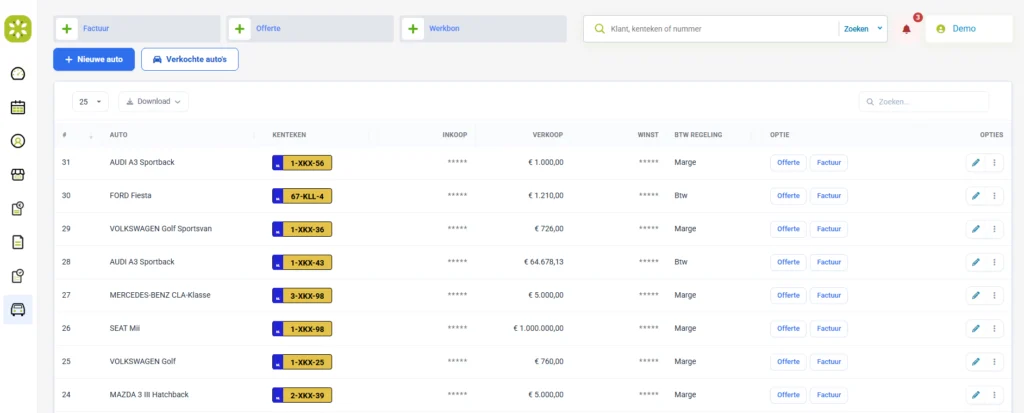The width and height of the screenshot is (1024, 413).
Task: Click the Offerte quick-create tab
Action: [310, 29]
